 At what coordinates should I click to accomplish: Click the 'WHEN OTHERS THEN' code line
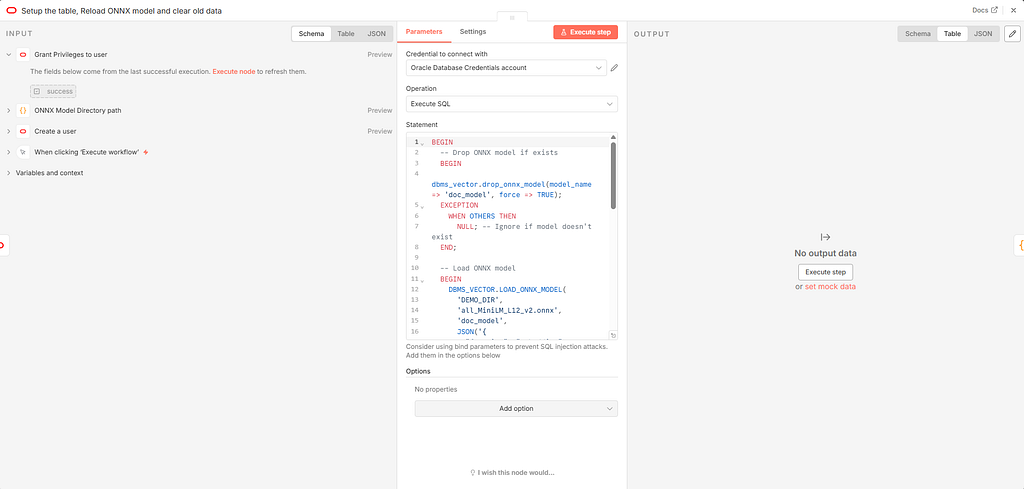(x=482, y=215)
